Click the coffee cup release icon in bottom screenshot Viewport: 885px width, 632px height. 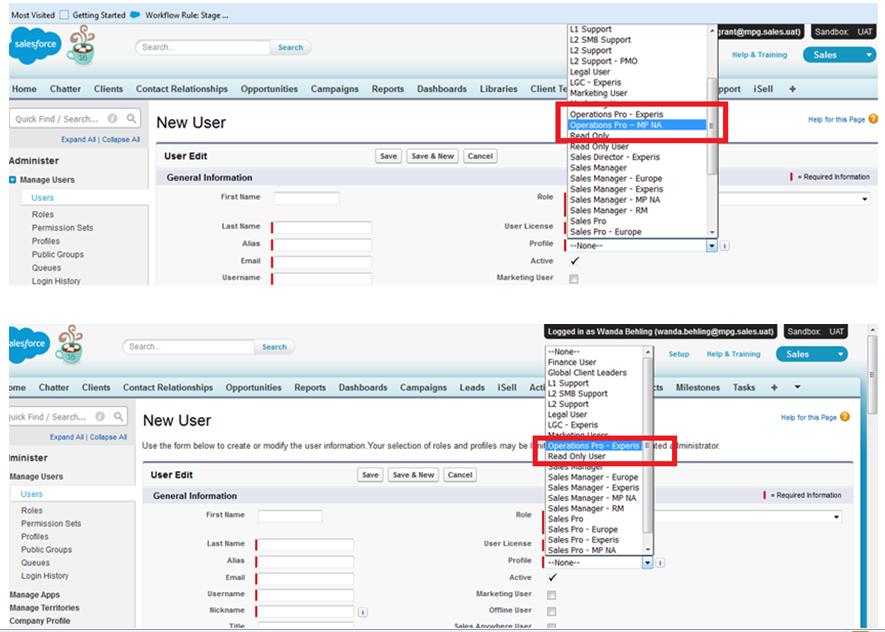[69, 344]
